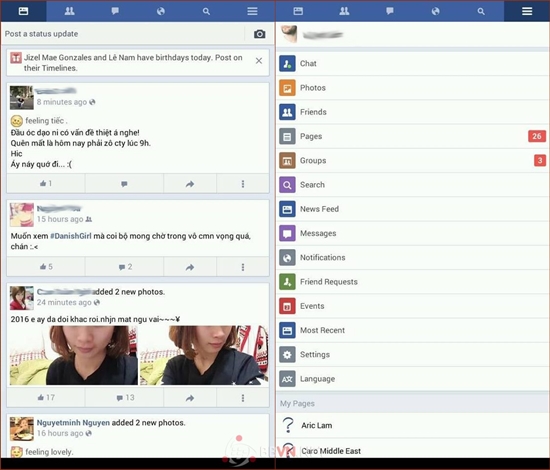Like the post with 17 likes
Image resolution: width=550 pixels, height=470 pixels.
pos(46,398)
